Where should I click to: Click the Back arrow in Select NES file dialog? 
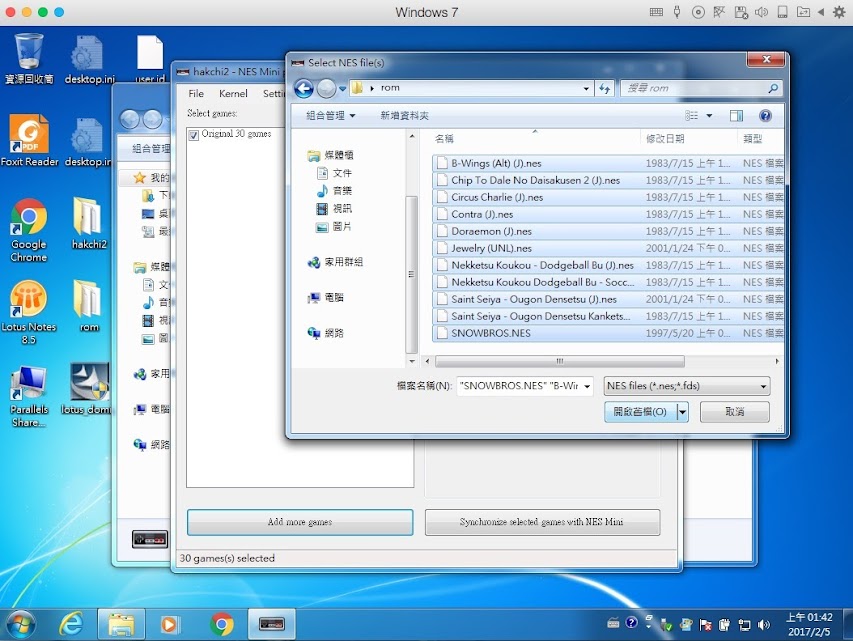(x=304, y=88)
